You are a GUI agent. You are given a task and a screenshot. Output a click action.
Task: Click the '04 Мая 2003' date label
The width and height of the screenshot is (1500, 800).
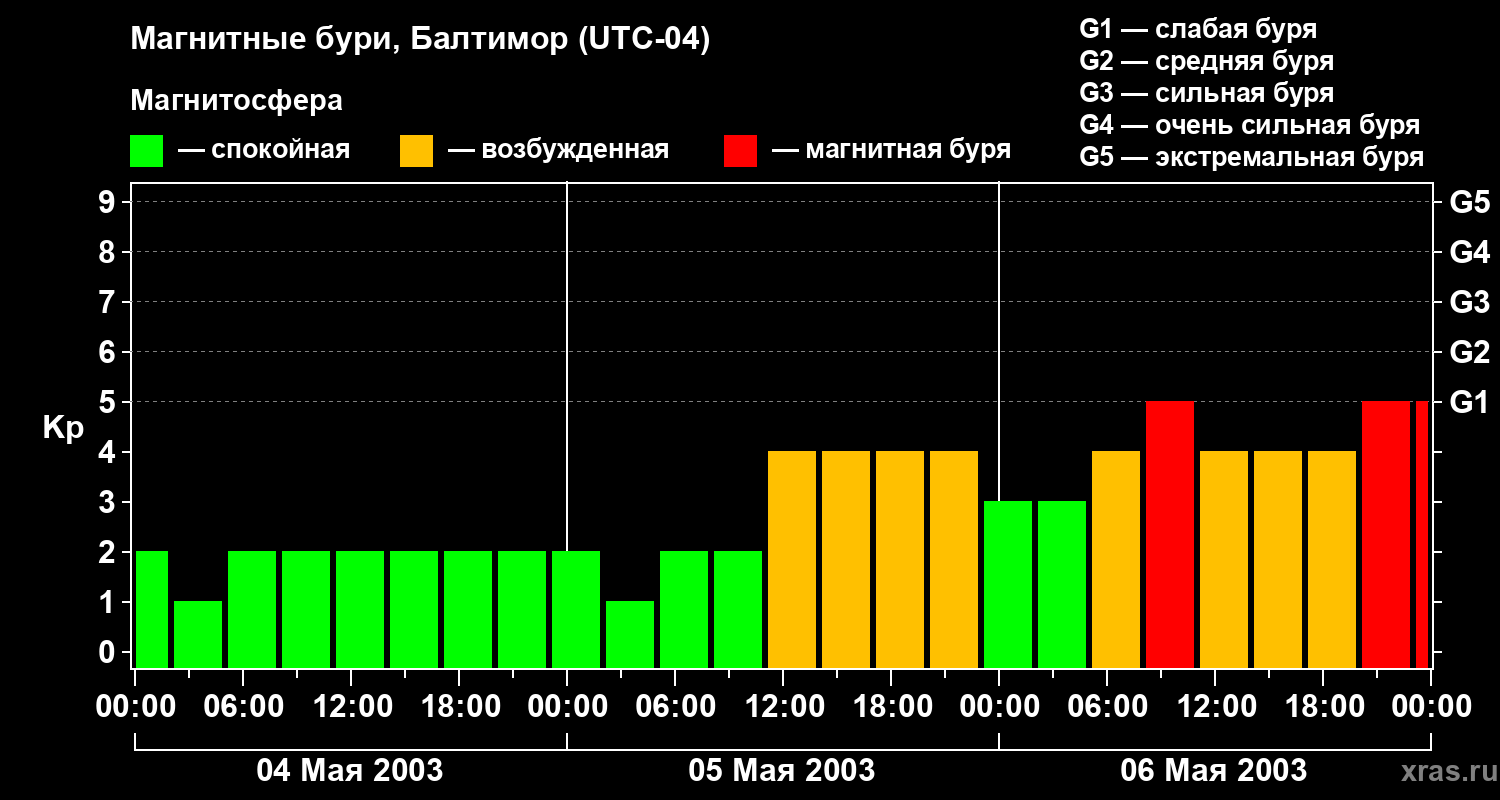pos(350,771)
